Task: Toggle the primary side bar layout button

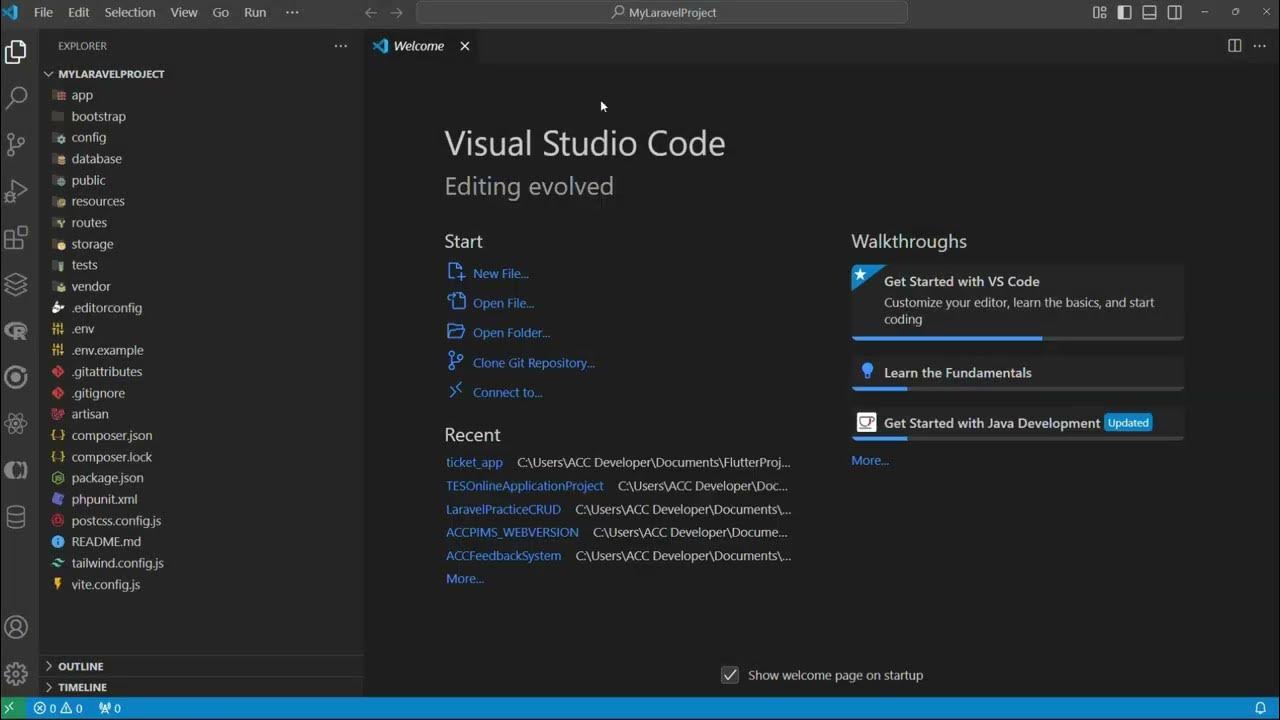Action: (x=1125, y=13)
